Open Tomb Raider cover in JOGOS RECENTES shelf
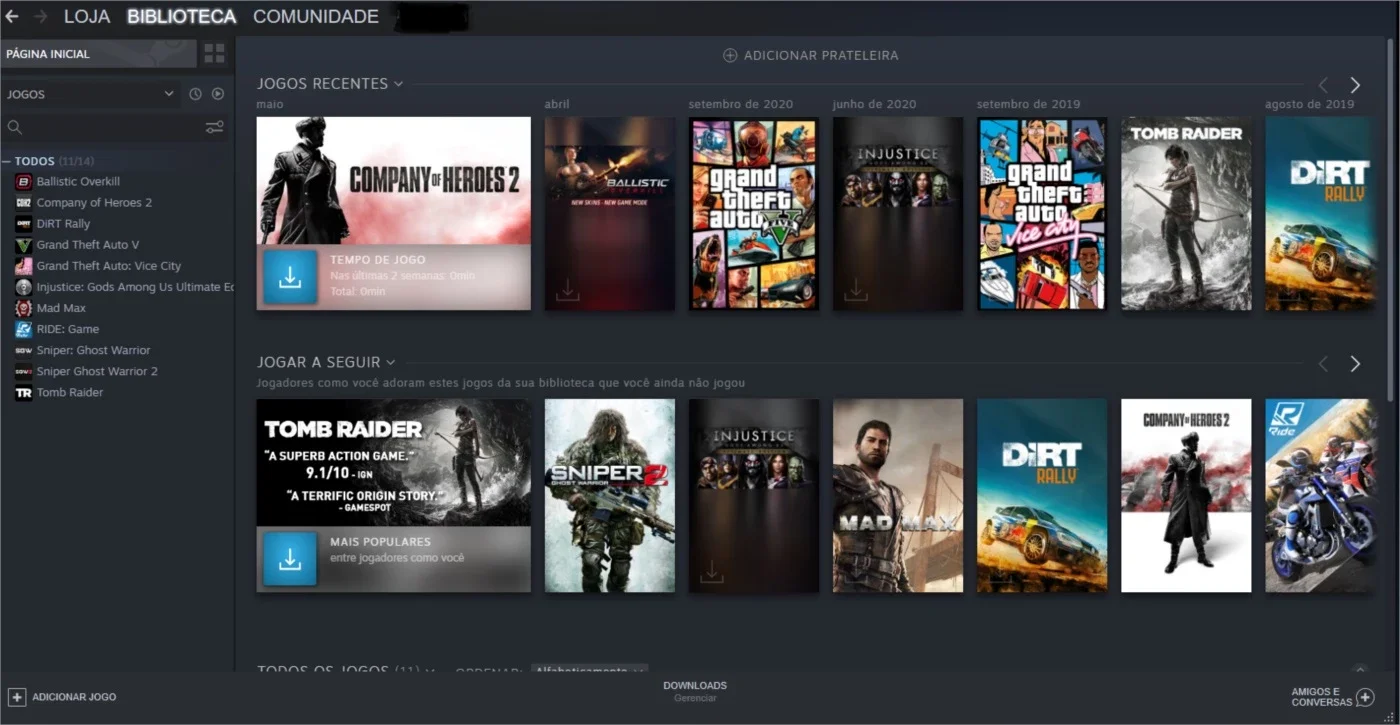Image resolution: width=1400 pixels, height=725 pixels. coord(1186,213)
